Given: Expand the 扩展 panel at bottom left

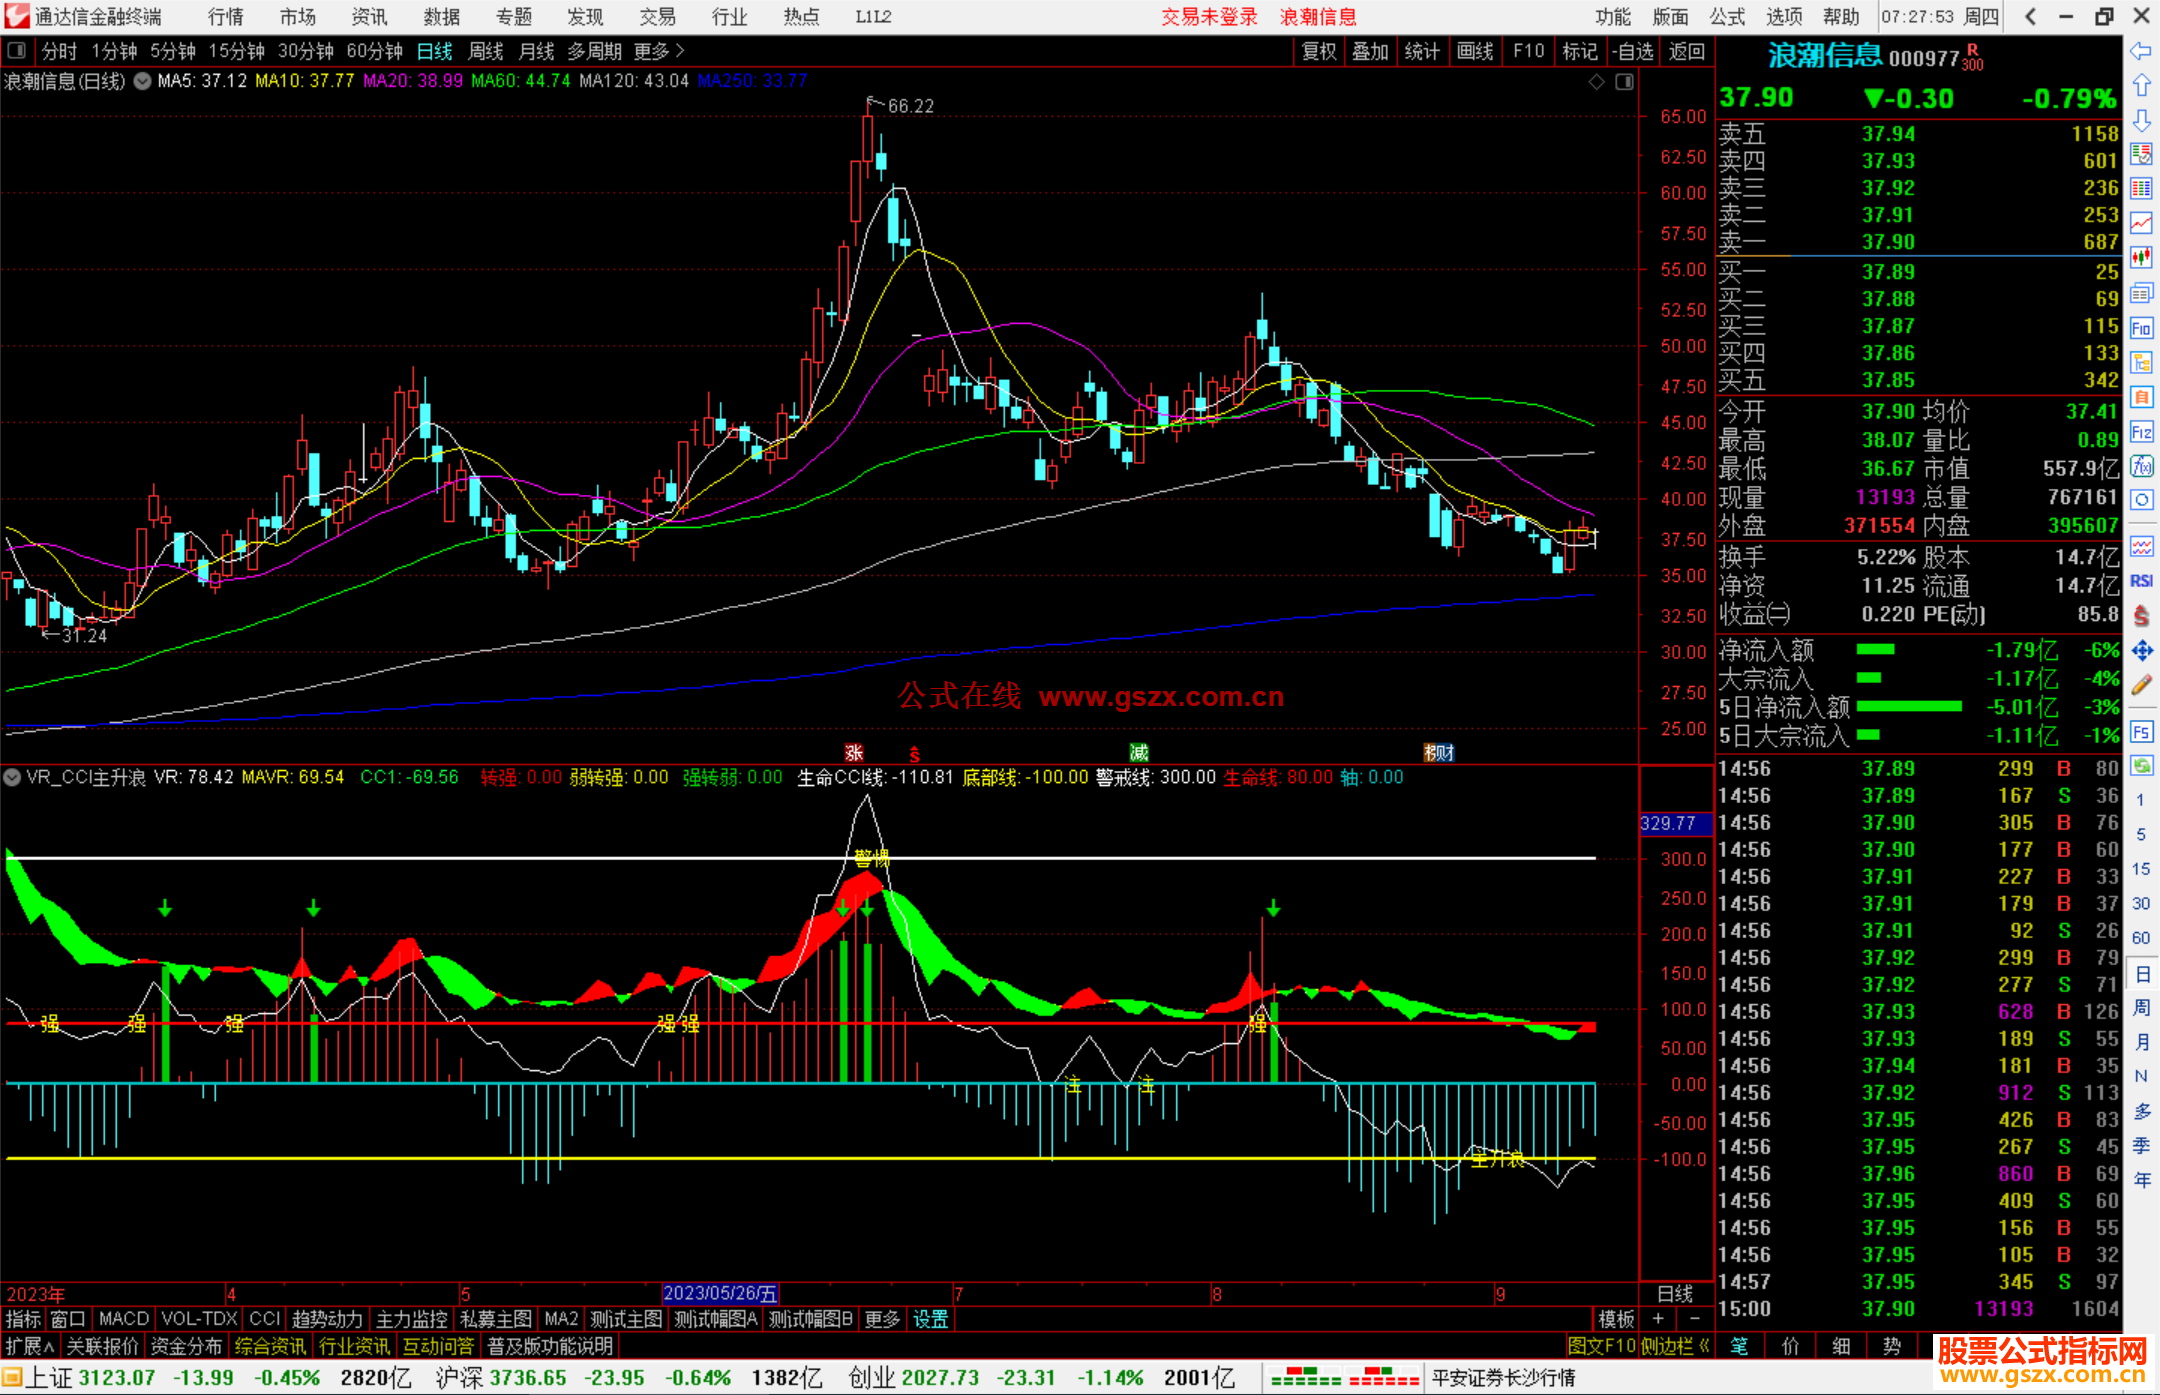Looking at the screenshot, I should [x=29, y=1346].
